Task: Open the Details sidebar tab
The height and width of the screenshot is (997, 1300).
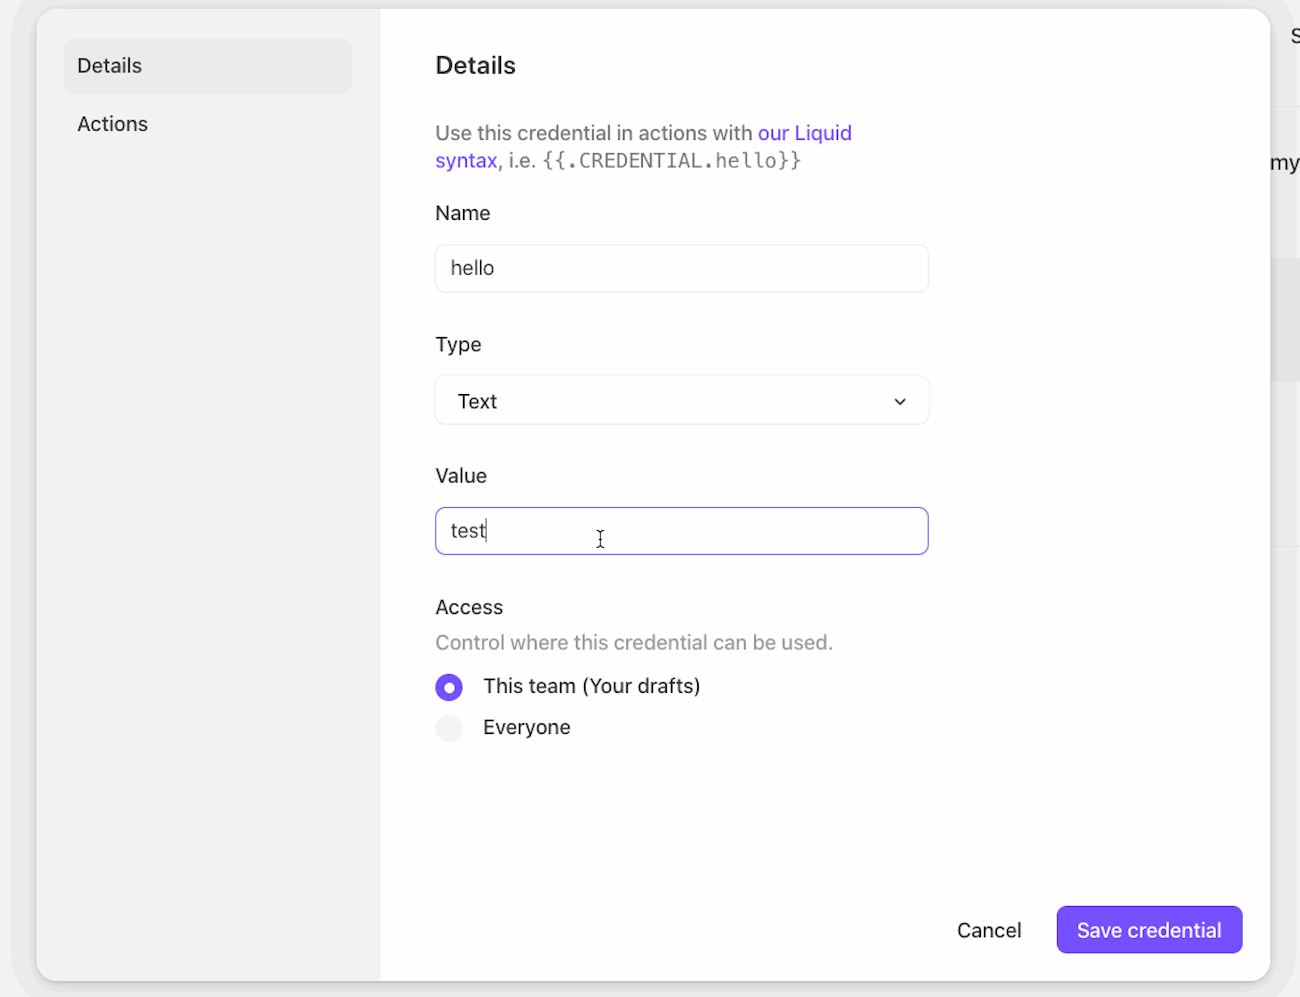Action: click(x=208, y=66)
